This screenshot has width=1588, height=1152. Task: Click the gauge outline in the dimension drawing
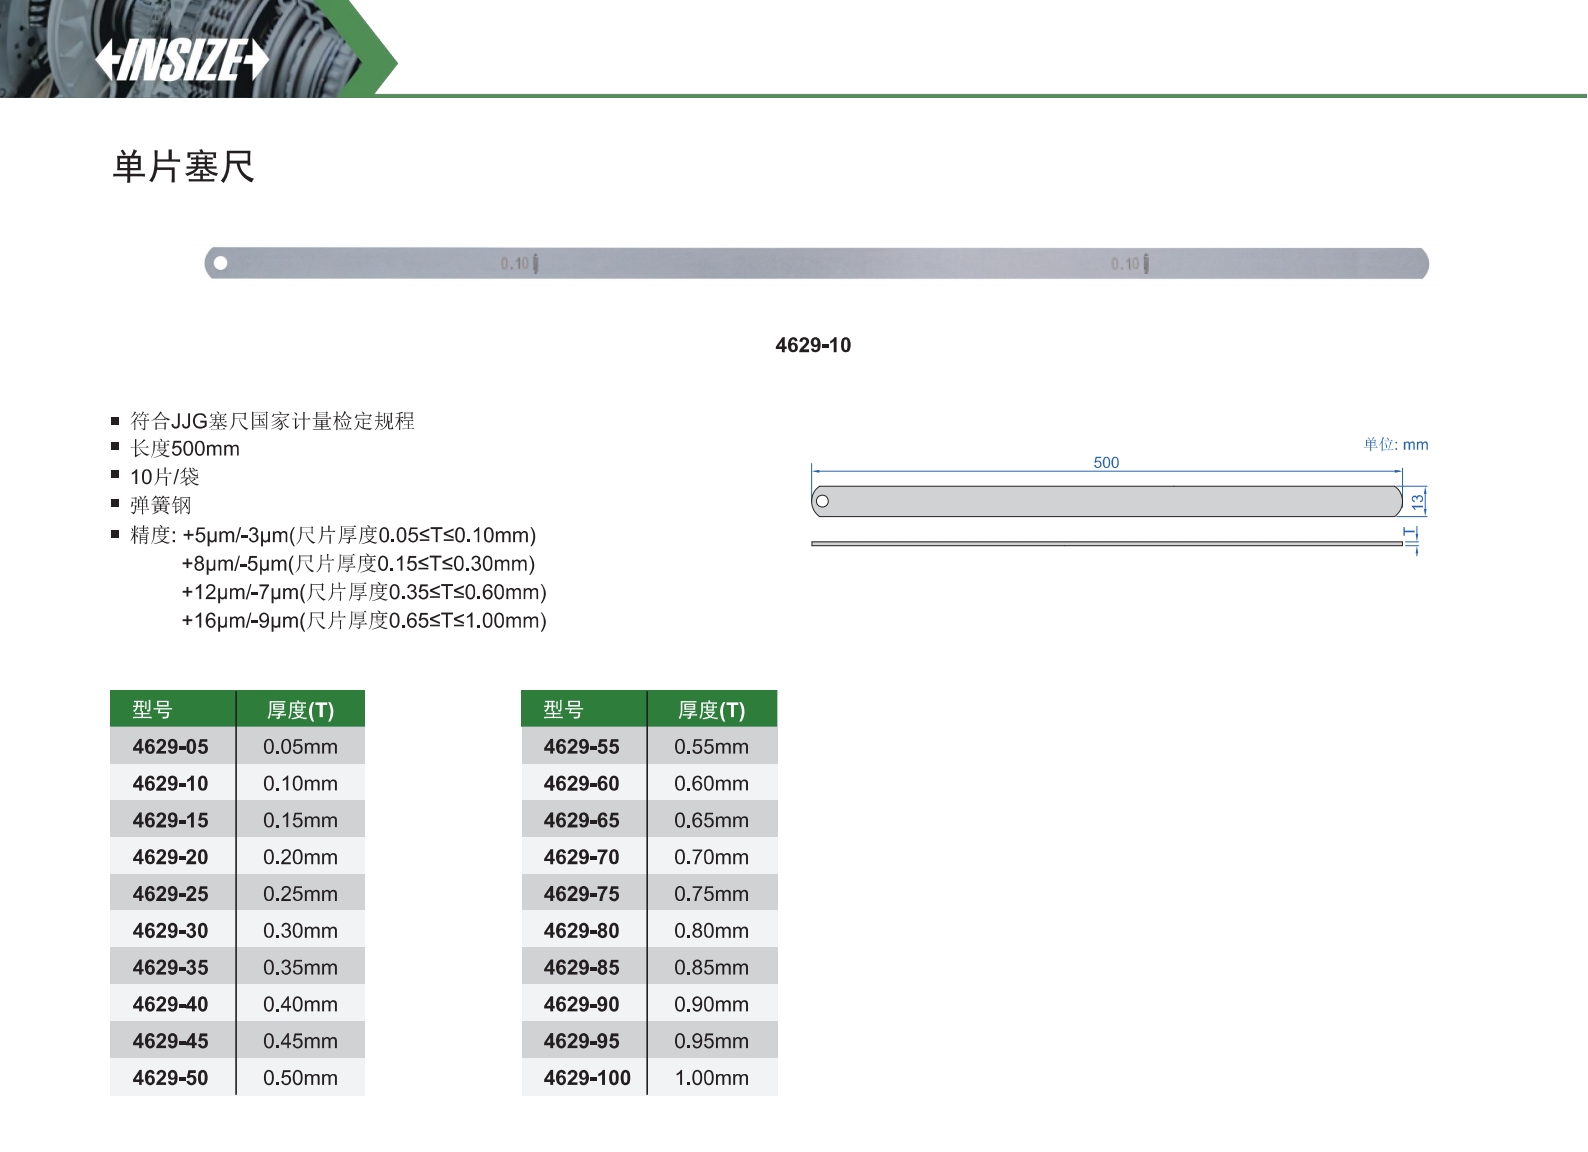pyautogui.click(x=1106, y=501)
